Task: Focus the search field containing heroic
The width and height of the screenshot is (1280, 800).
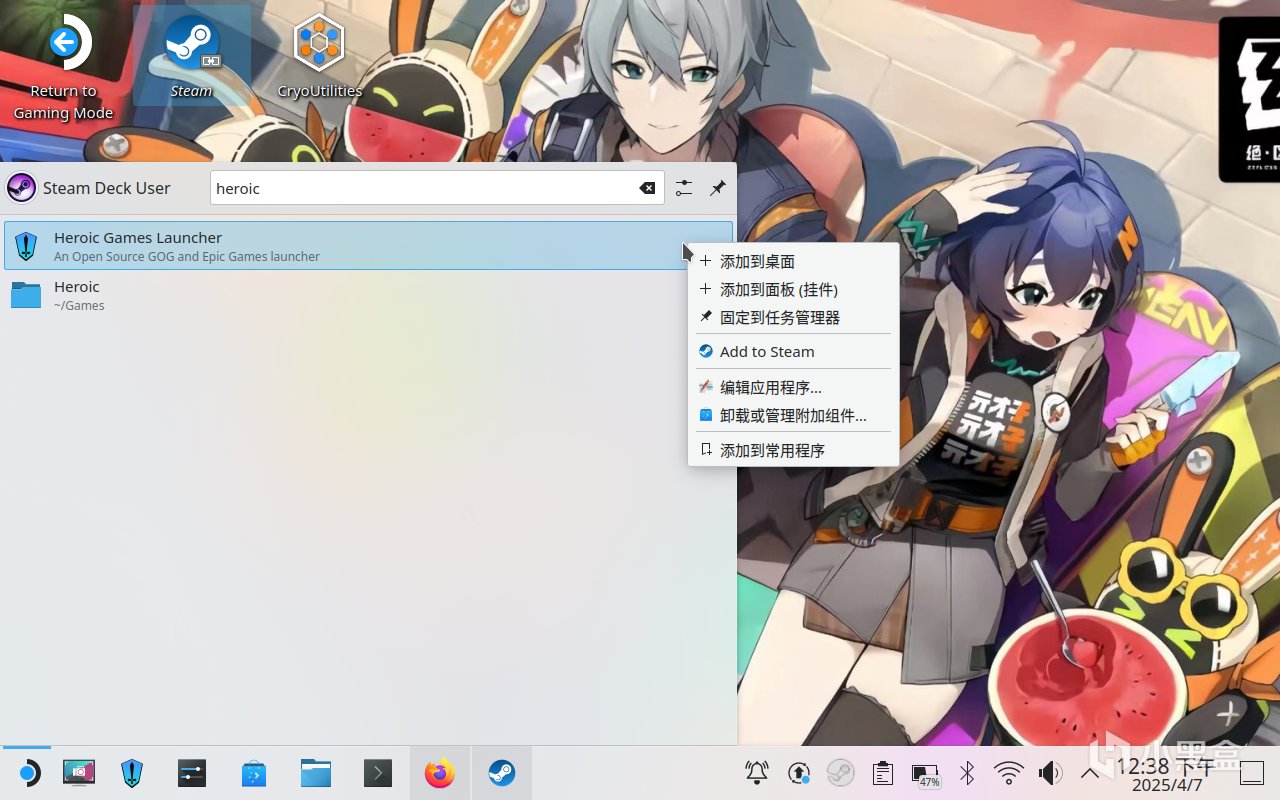Action: tap(437, 188)
